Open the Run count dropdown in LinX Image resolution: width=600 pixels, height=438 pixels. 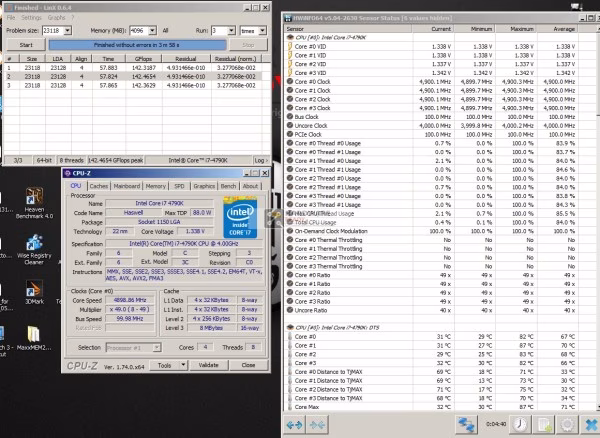click(x=232, y=31)
